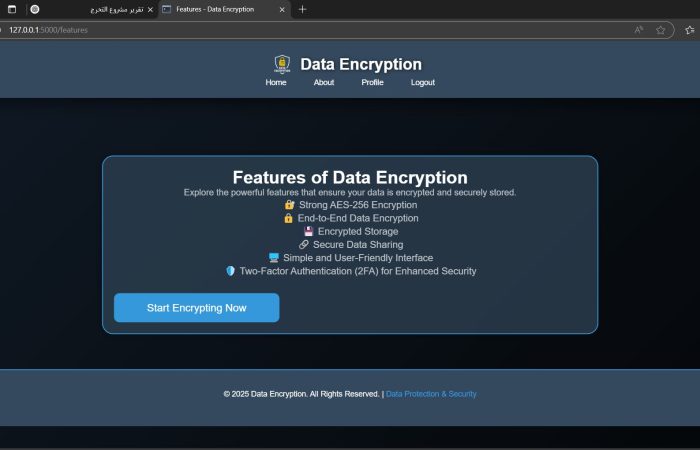Image resolution: width=700 pixels, height=450 pixels.
Task: Click the shield icon beside Two-Factor Authentication
Action: [x=230, y=271]
